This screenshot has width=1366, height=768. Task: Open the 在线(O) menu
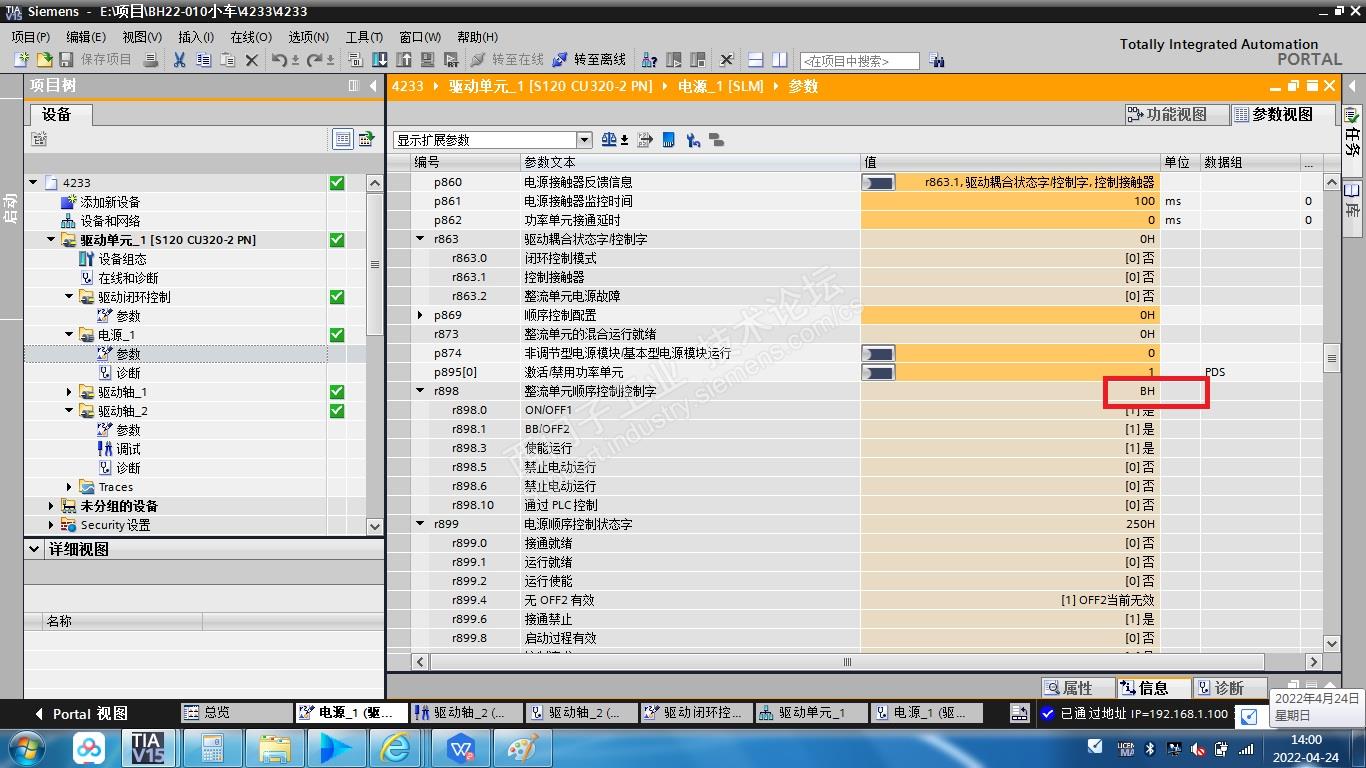(x=251, y=37)
